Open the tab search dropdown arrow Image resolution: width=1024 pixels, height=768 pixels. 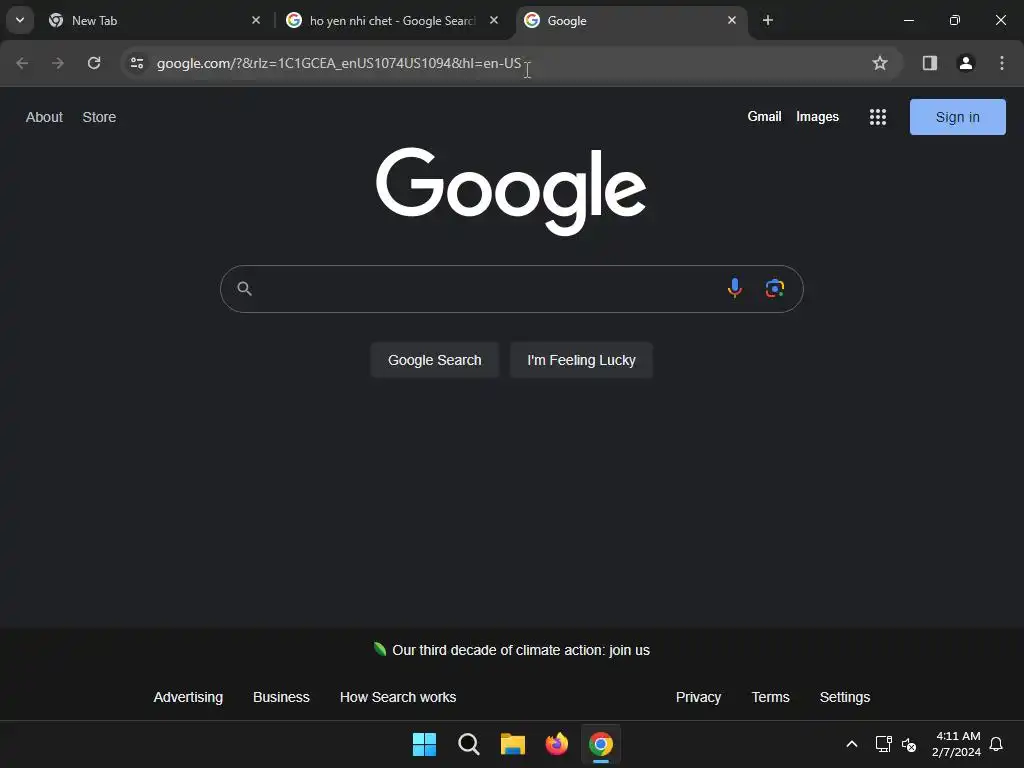[x=20, y=20]
